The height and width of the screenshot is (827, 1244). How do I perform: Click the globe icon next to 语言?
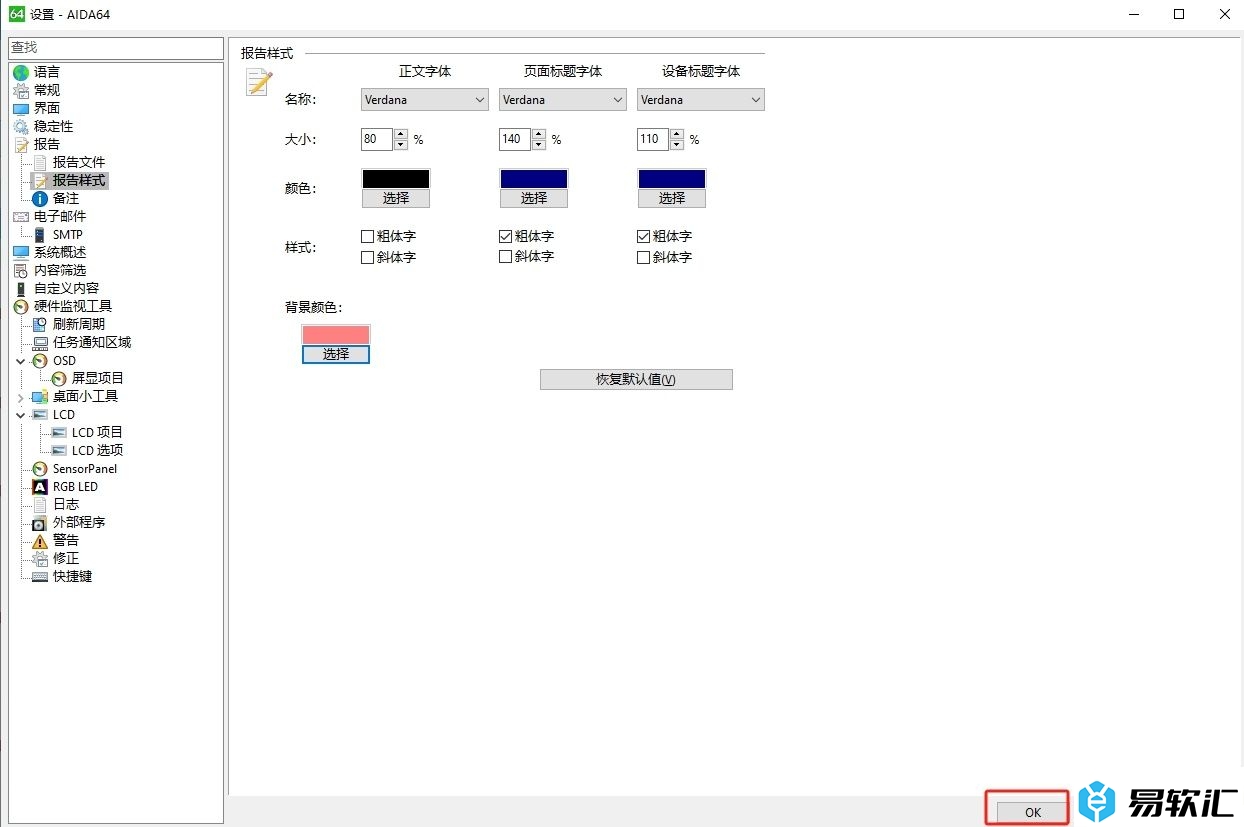tap(21, 72)
